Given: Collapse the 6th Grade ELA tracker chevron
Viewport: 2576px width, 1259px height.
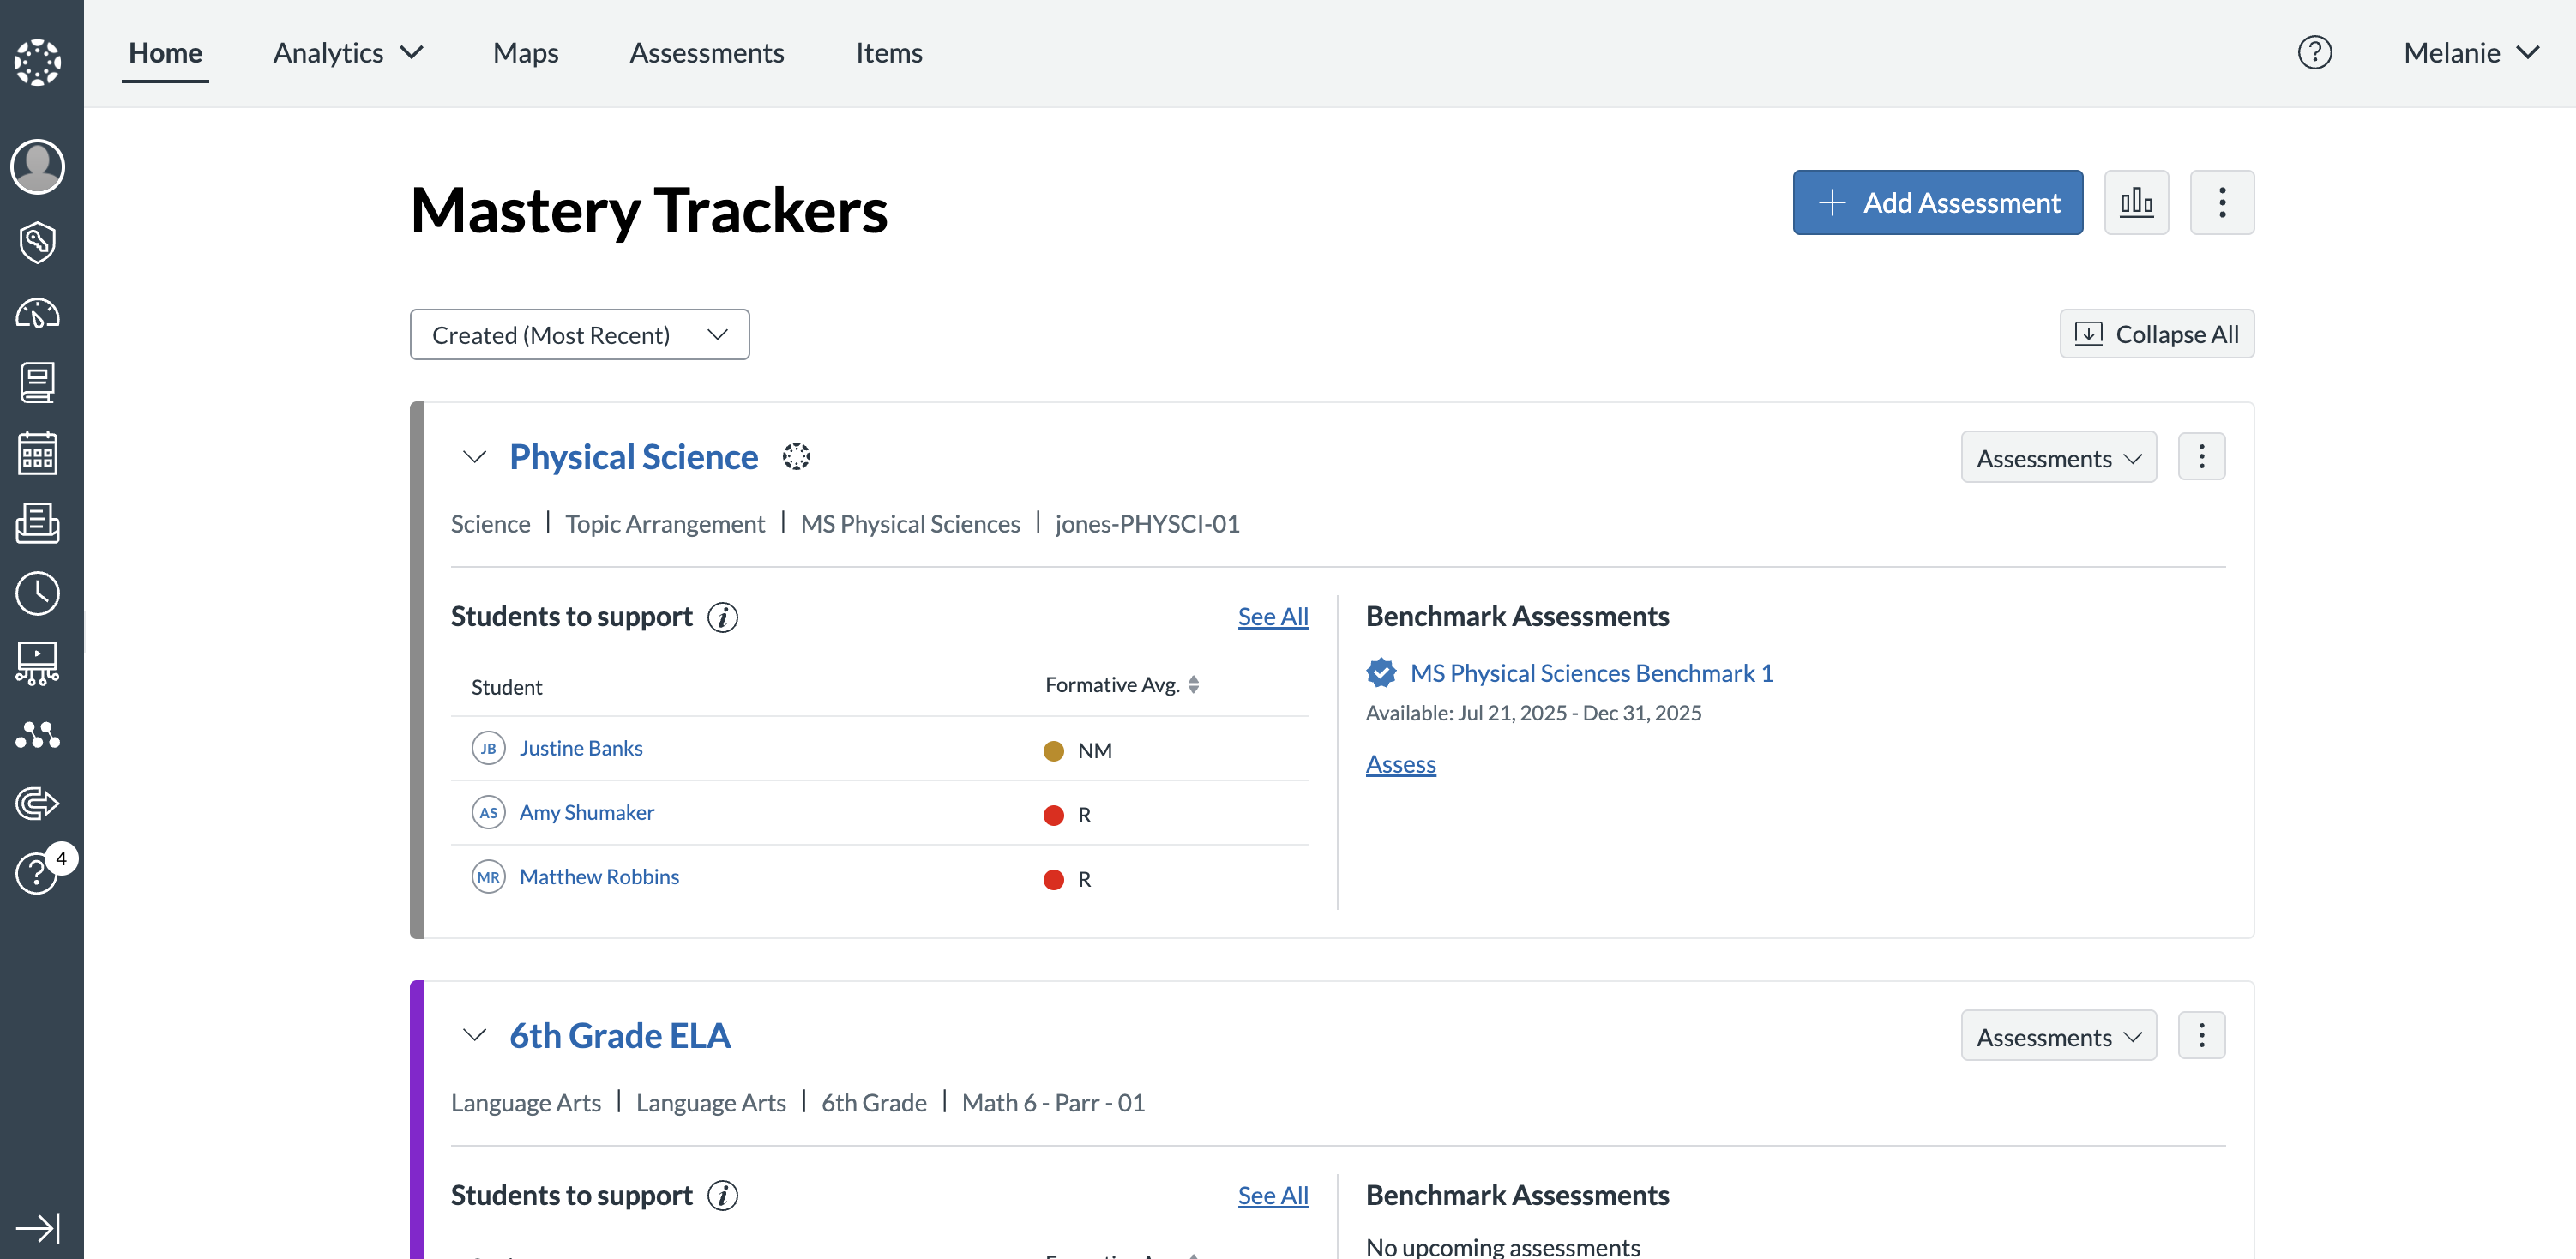Looking at the screenshot, I should (x=474, y=1035).
